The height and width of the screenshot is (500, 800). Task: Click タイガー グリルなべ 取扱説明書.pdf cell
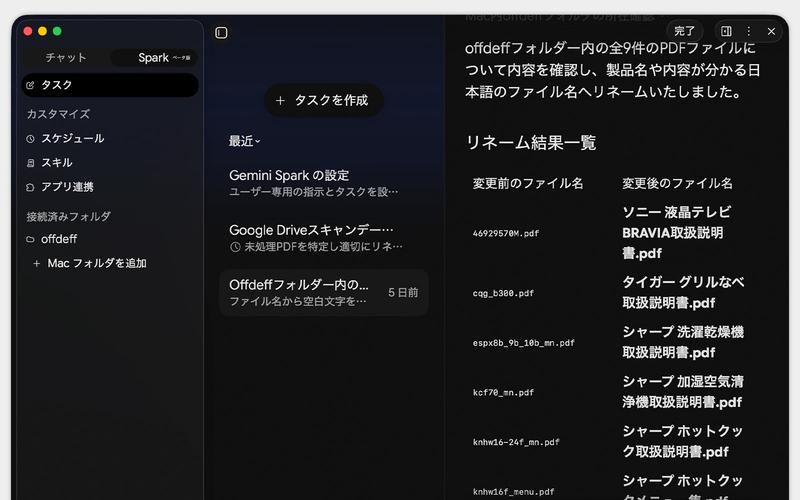tap(683, 292)
